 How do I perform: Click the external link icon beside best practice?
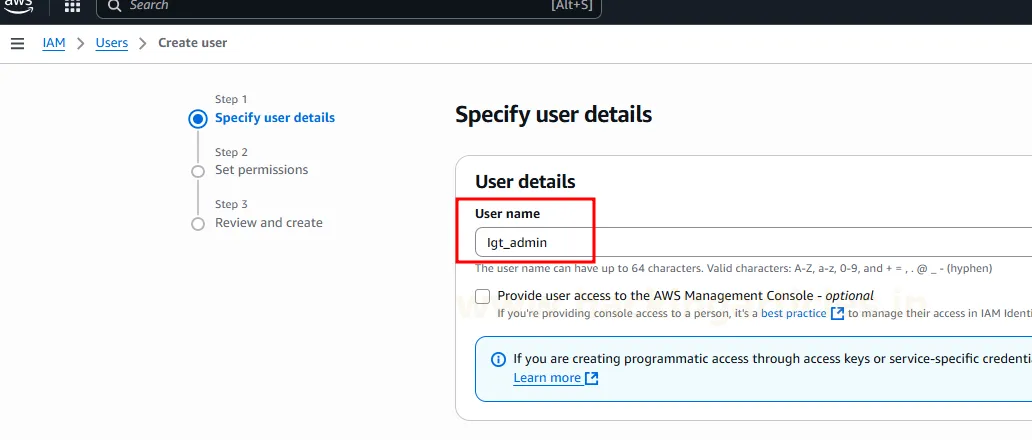tap(838, 313)
